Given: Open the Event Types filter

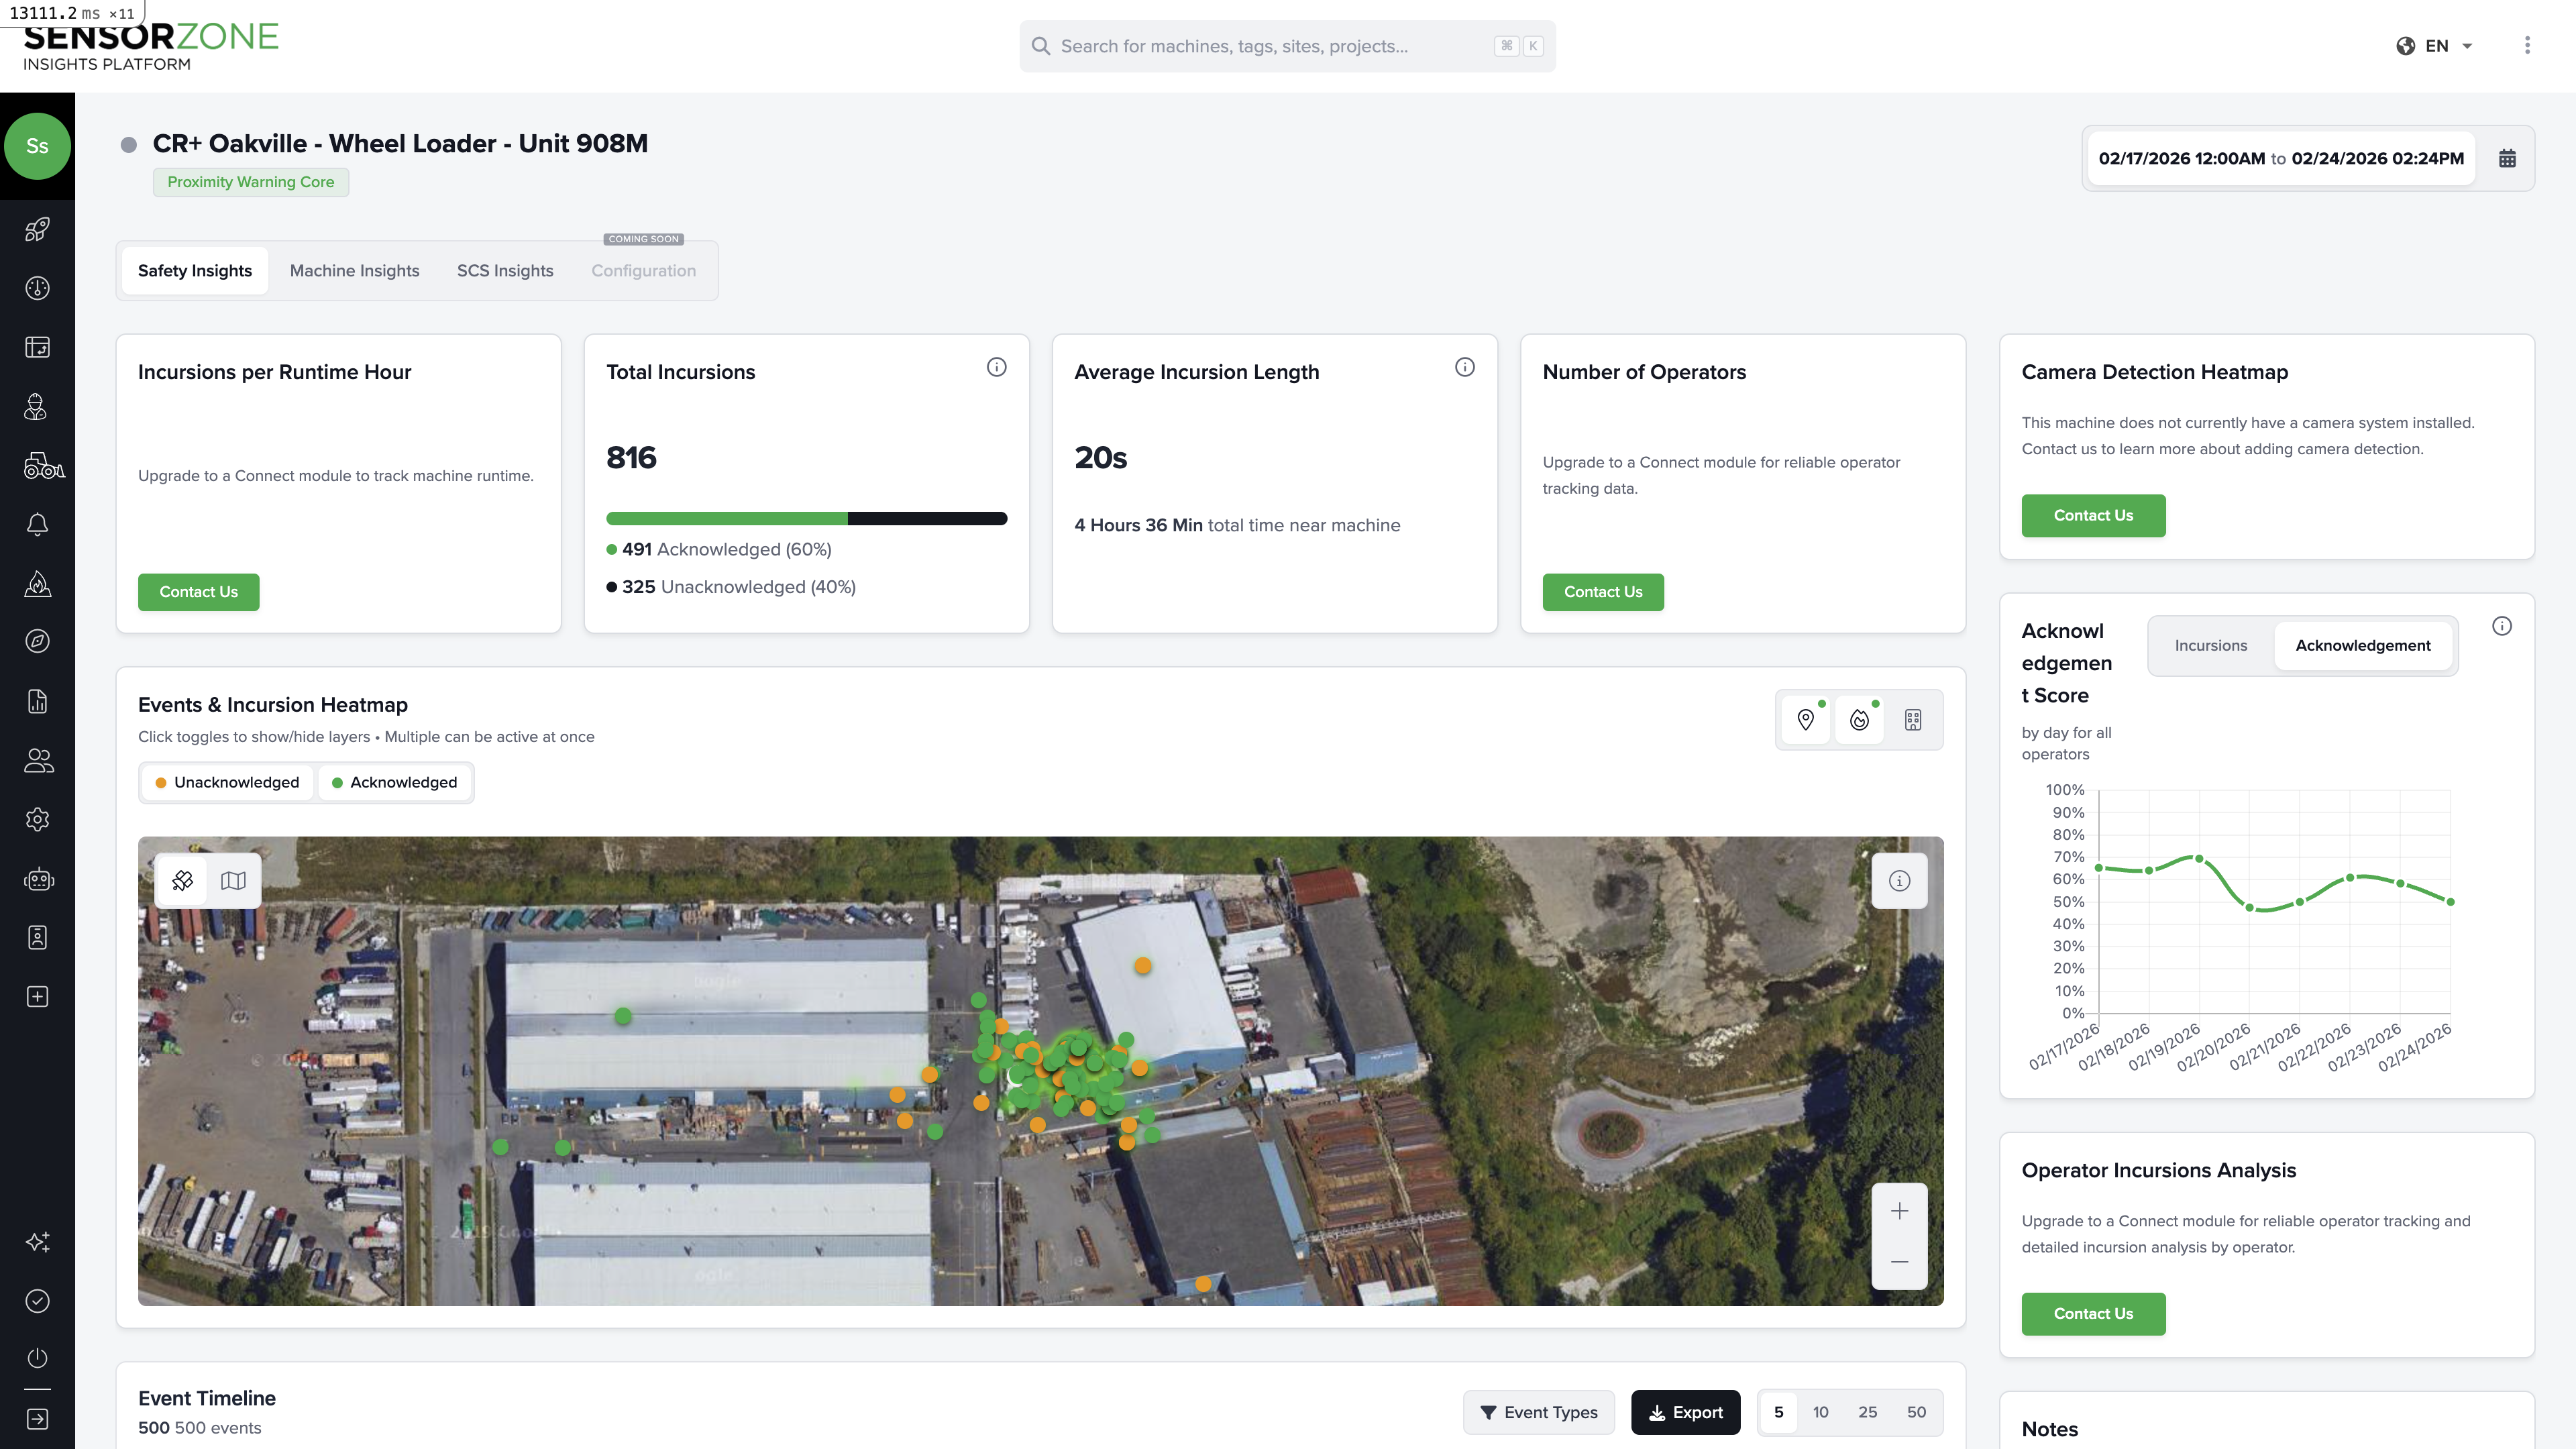Looking at the screenshot, I should coord(1539,1412).
